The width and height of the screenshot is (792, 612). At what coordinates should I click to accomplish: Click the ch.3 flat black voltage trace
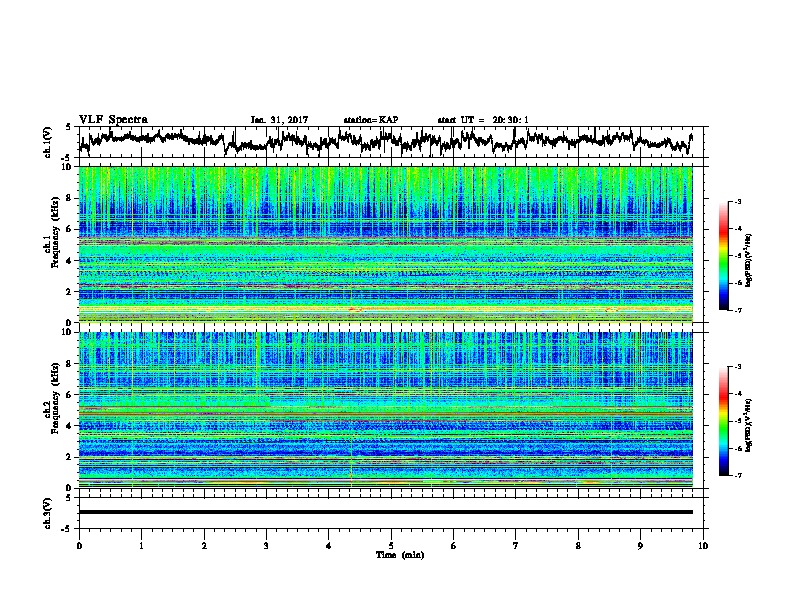(x=385, y=512)
